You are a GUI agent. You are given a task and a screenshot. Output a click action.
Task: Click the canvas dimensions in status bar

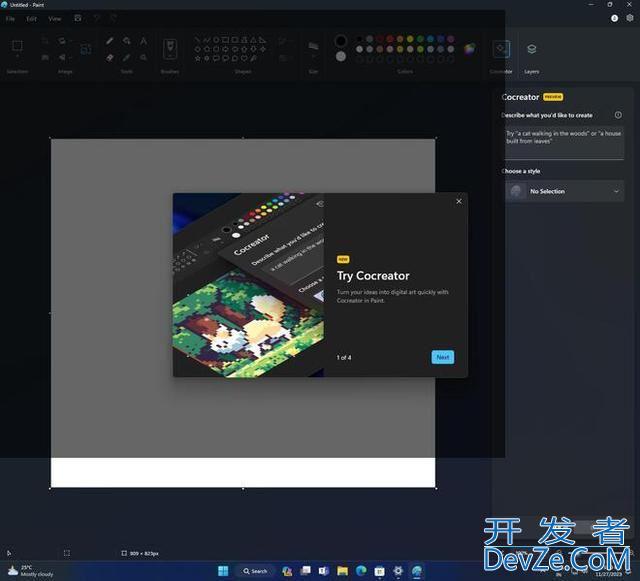(140, 553)
